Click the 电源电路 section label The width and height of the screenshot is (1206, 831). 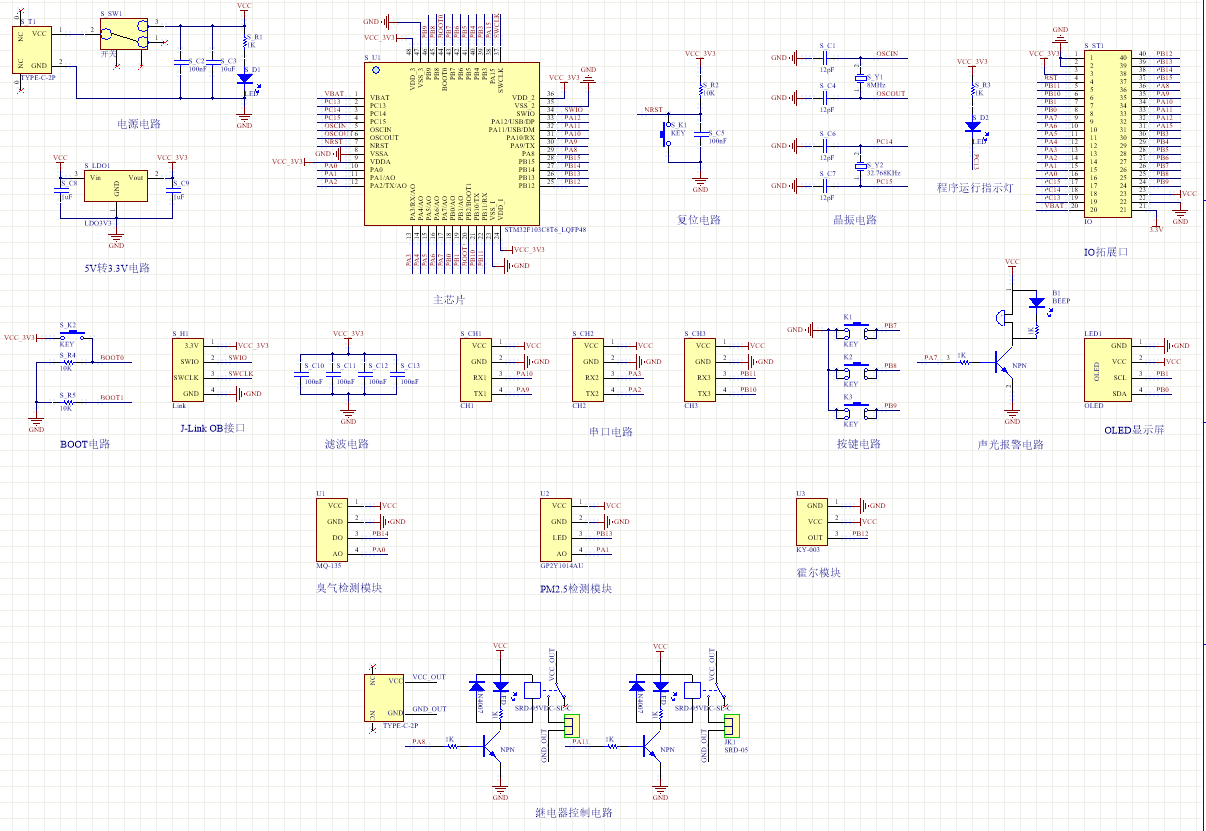(139, 124)
